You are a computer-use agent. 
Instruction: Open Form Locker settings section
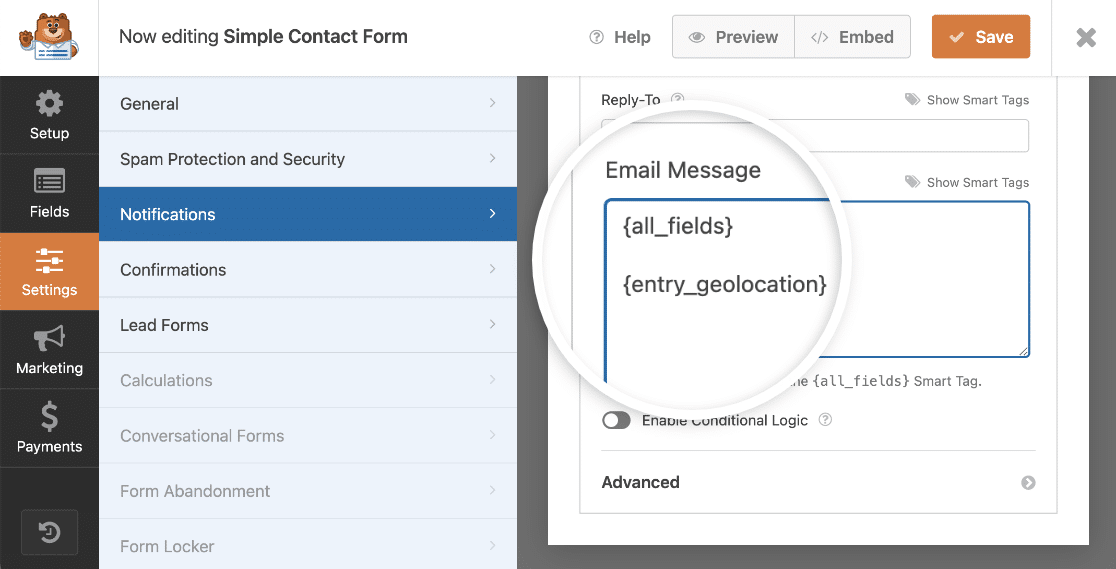pyautogui.click(x=307, y=546)
